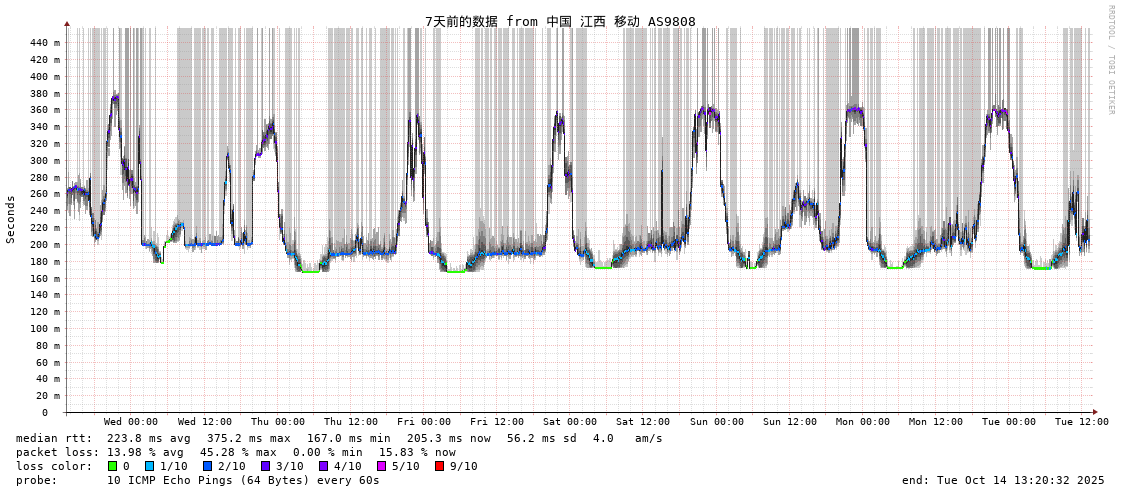Click the green 0 loss color swatch
Viewport: 1121px width, 494px height.
(112, 466)
